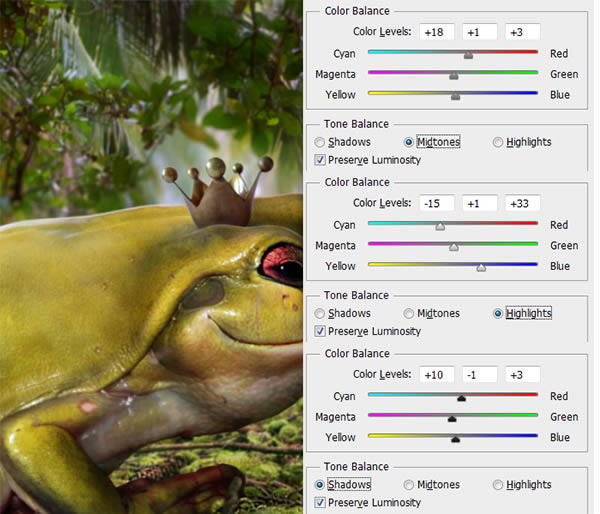Select Highlights radio in the third Tone Balance panel
The height and width of the screenshot is (514, 600).
[x=498, y=485]
